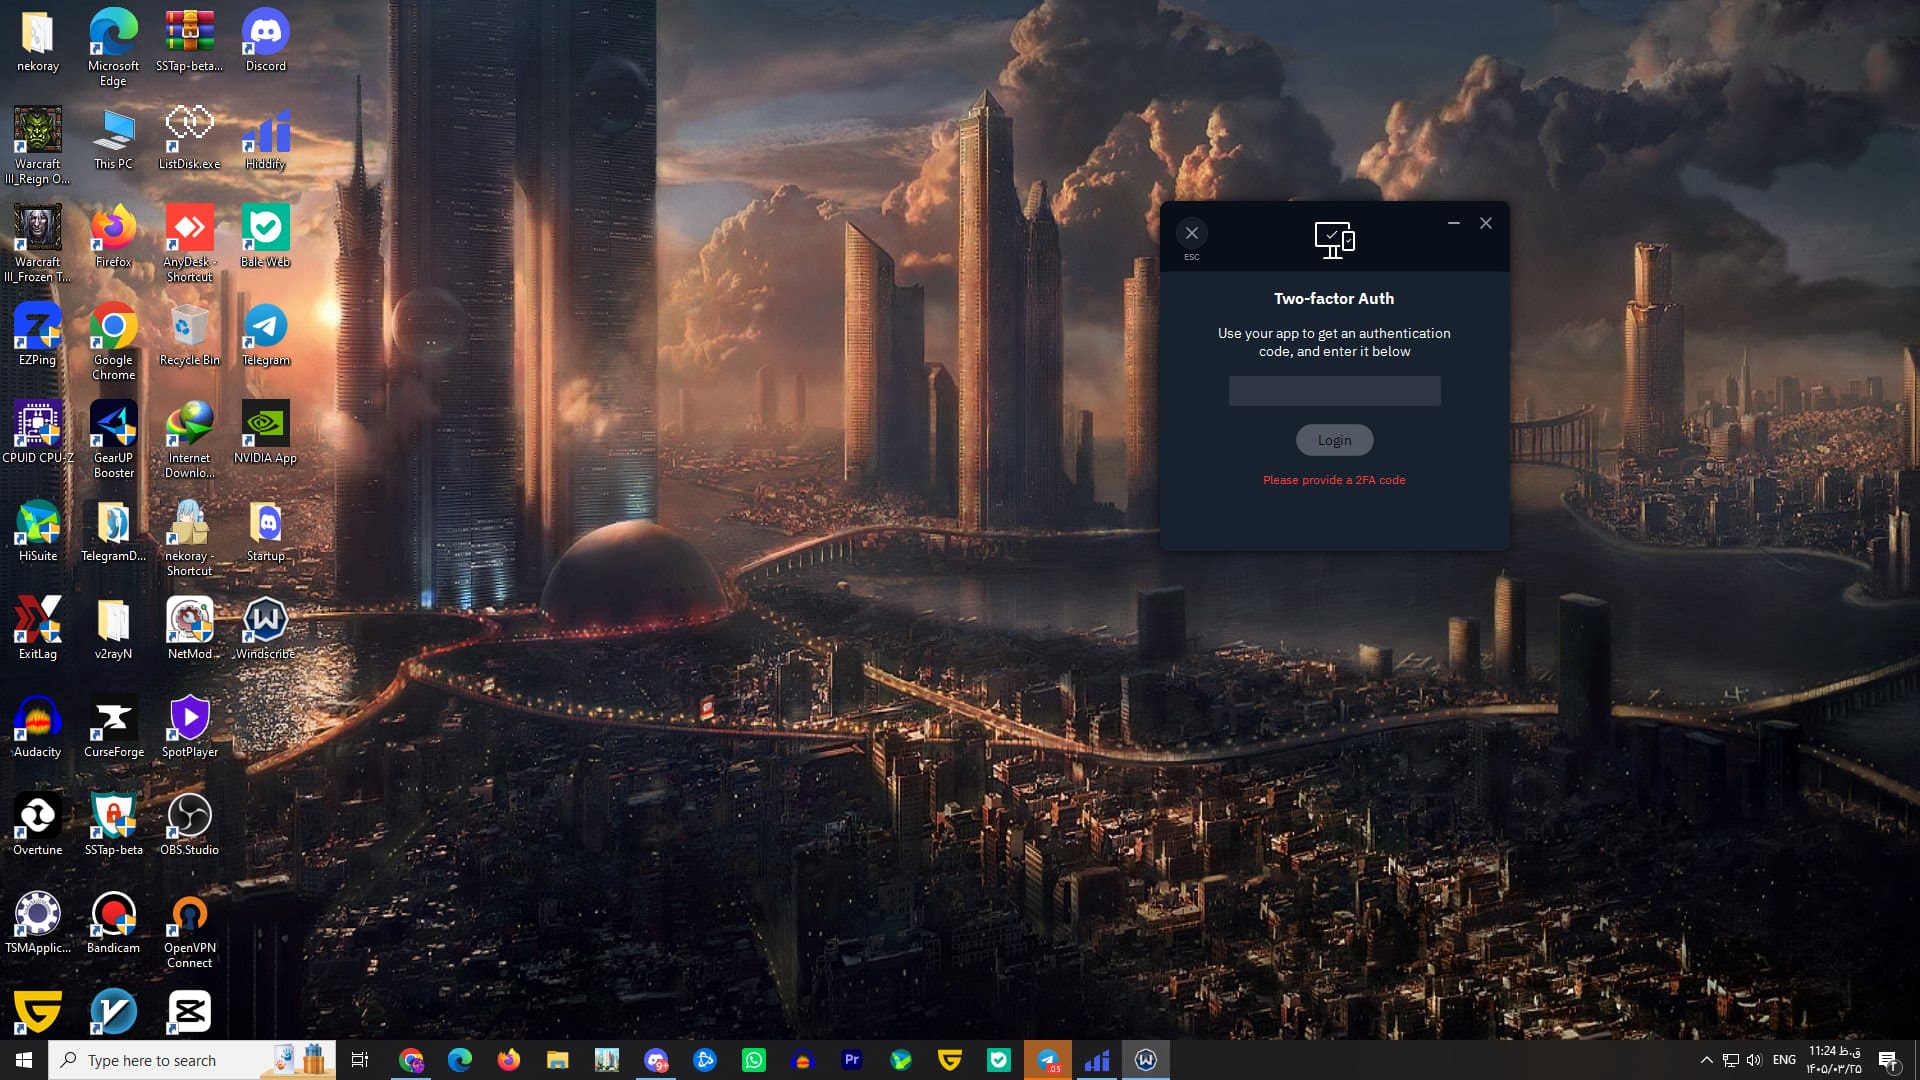Viewport: 1920px width, 1080px height.
Task: Show hidden system tray icons
Action: [x=1707, y=1060]
